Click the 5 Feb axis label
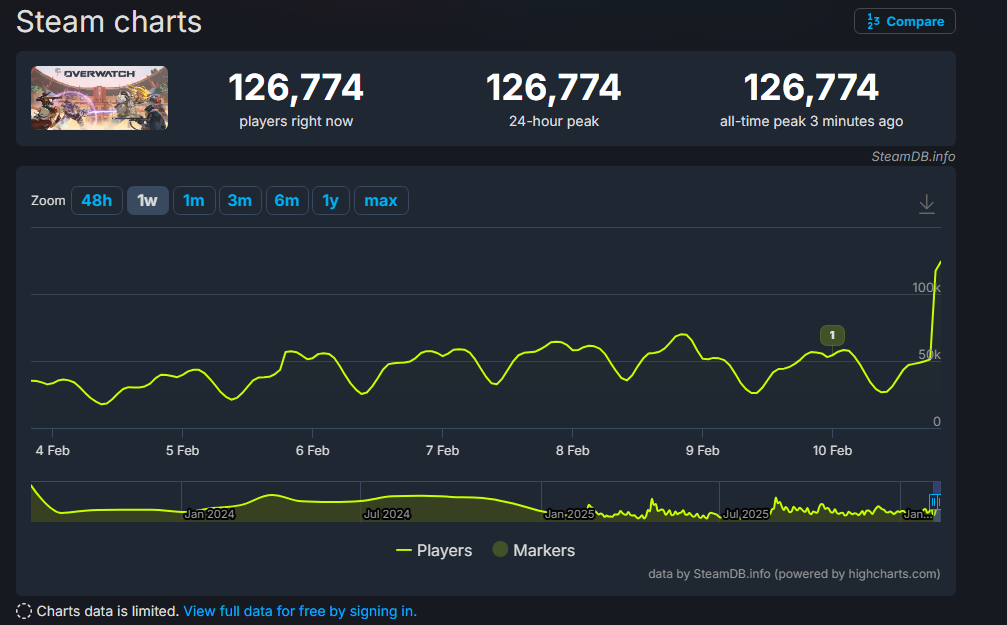Image resolution: width=1007 pixels, height=625 pixels. (x=182, y=450)
